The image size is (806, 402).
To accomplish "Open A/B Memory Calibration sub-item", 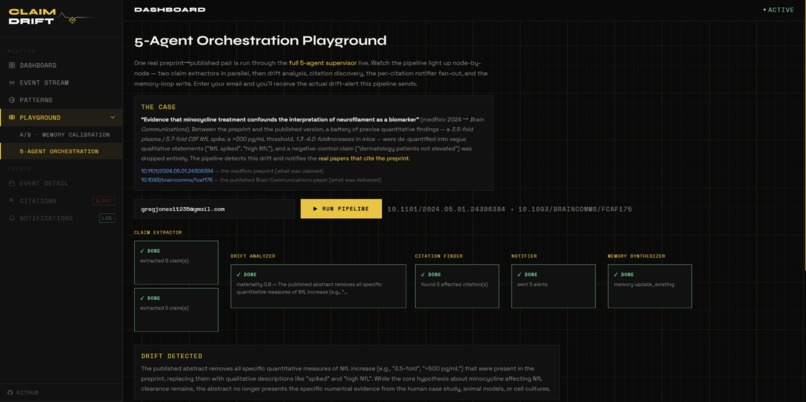I will 61,135.
